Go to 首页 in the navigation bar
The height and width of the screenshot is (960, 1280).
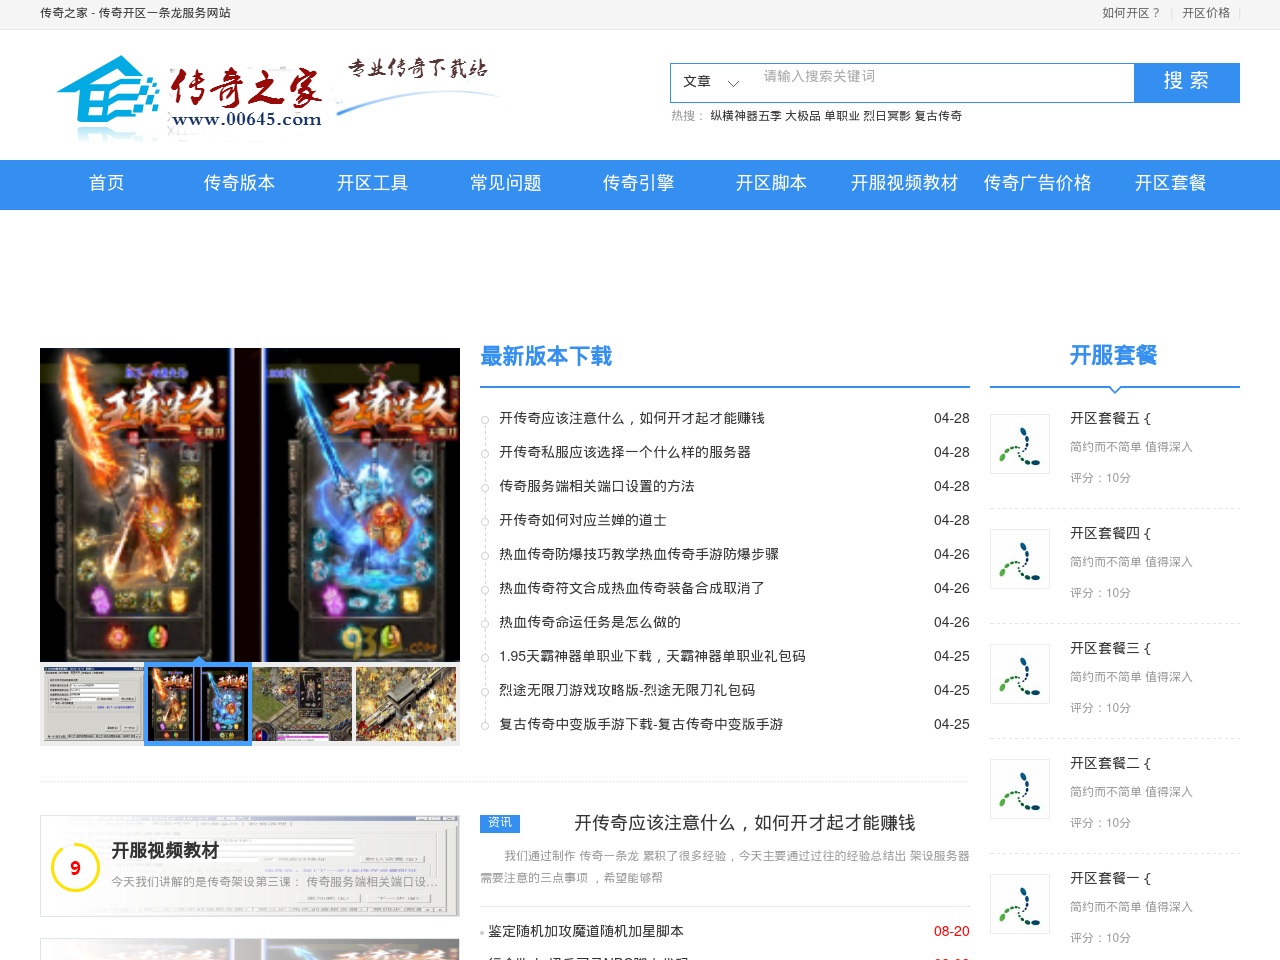(x=107, y=184)
